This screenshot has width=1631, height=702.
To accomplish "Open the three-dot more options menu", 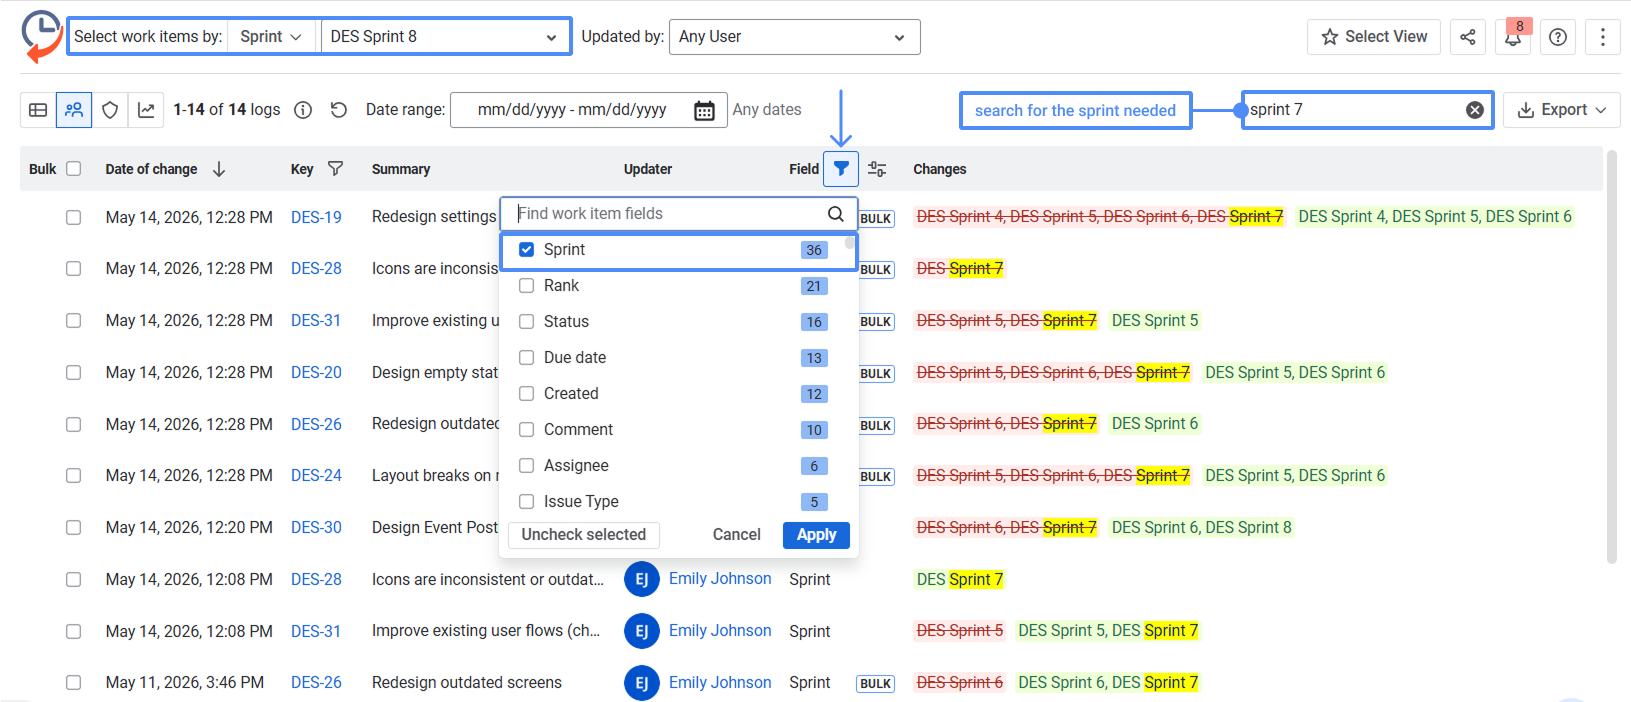I will [x=1602, y=37].
